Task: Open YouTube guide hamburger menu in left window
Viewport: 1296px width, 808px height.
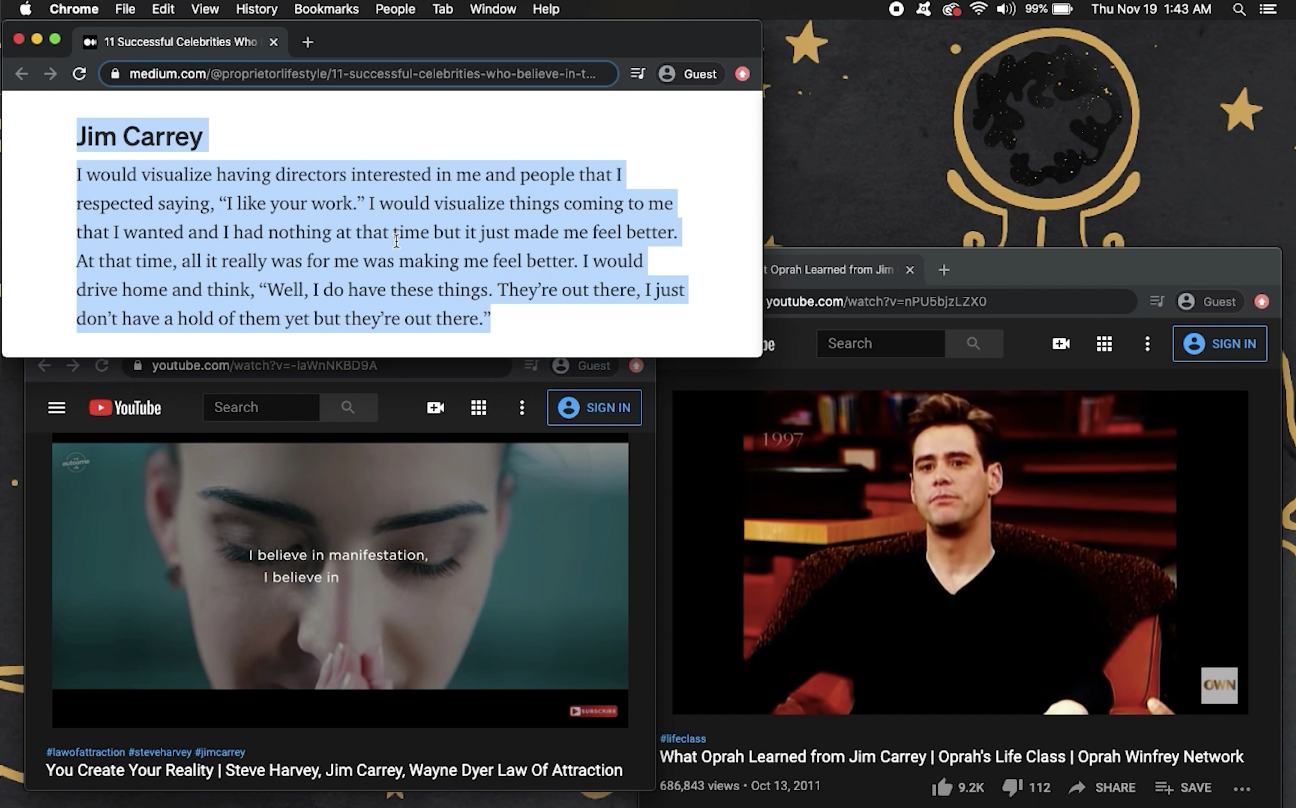Action: [57, 408]
